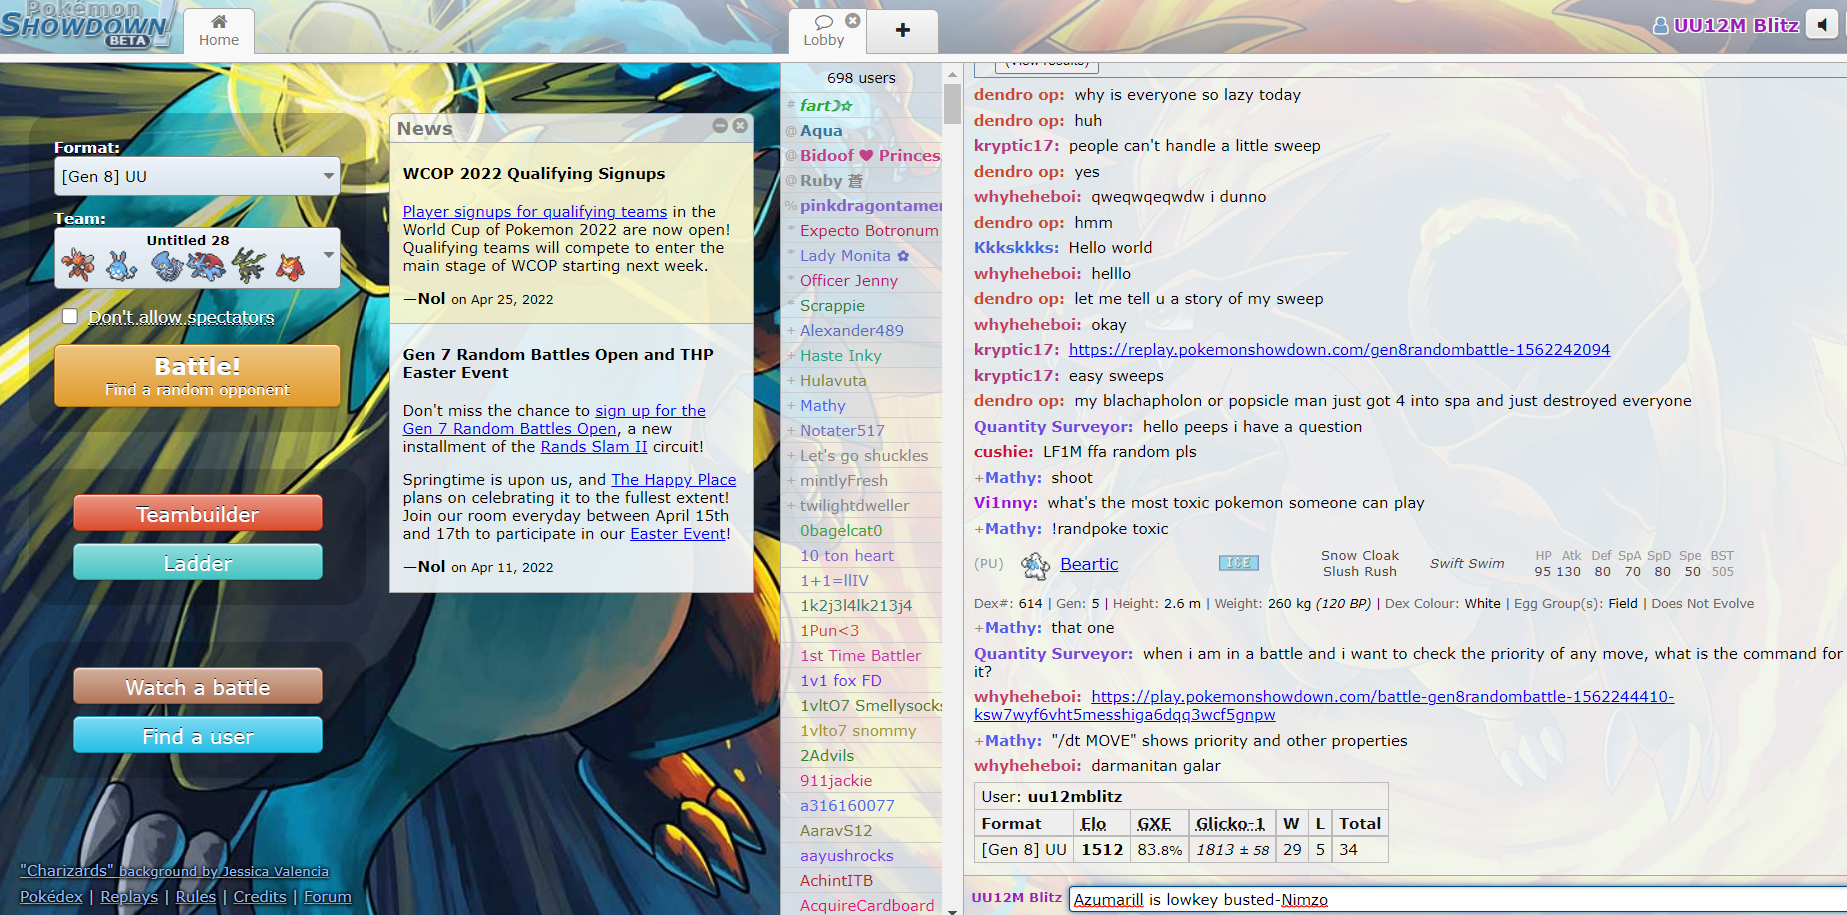Select user Expecto Botronum in the list

(x=862, y=230)
